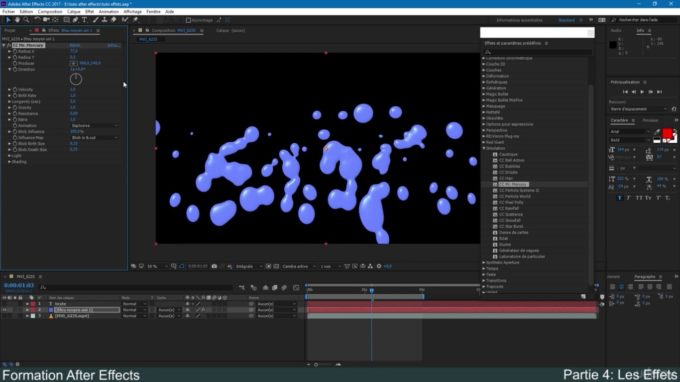Click the effects search field

click(x=538, y=52)
